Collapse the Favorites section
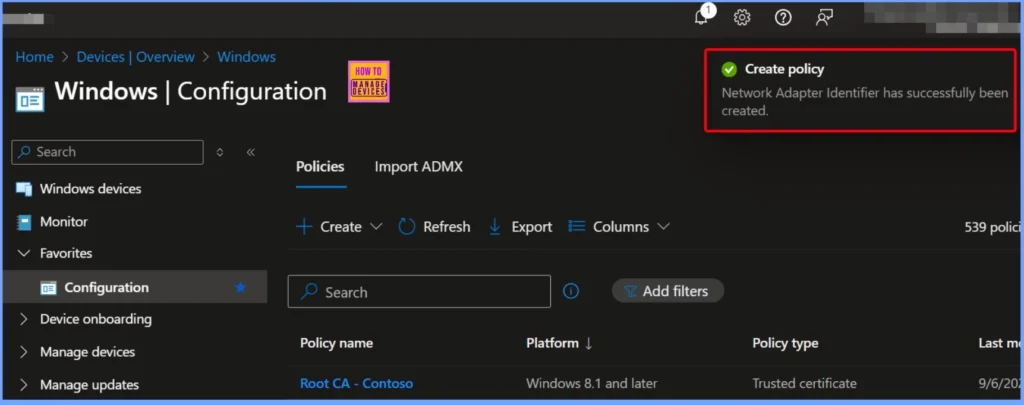Image resolution: width=1024 pixels, height=405 pixels. 24,253
